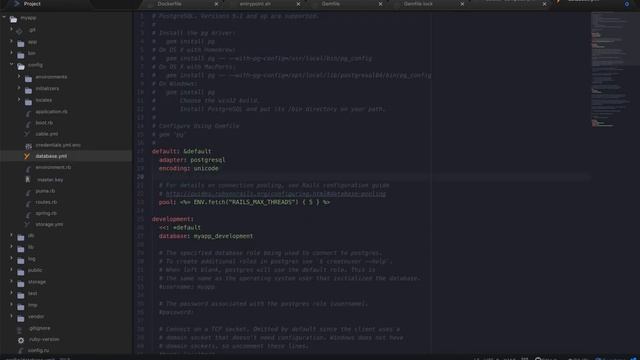
Task: Click the Ruby icon beside boot.rb
Action: (28, 124)
